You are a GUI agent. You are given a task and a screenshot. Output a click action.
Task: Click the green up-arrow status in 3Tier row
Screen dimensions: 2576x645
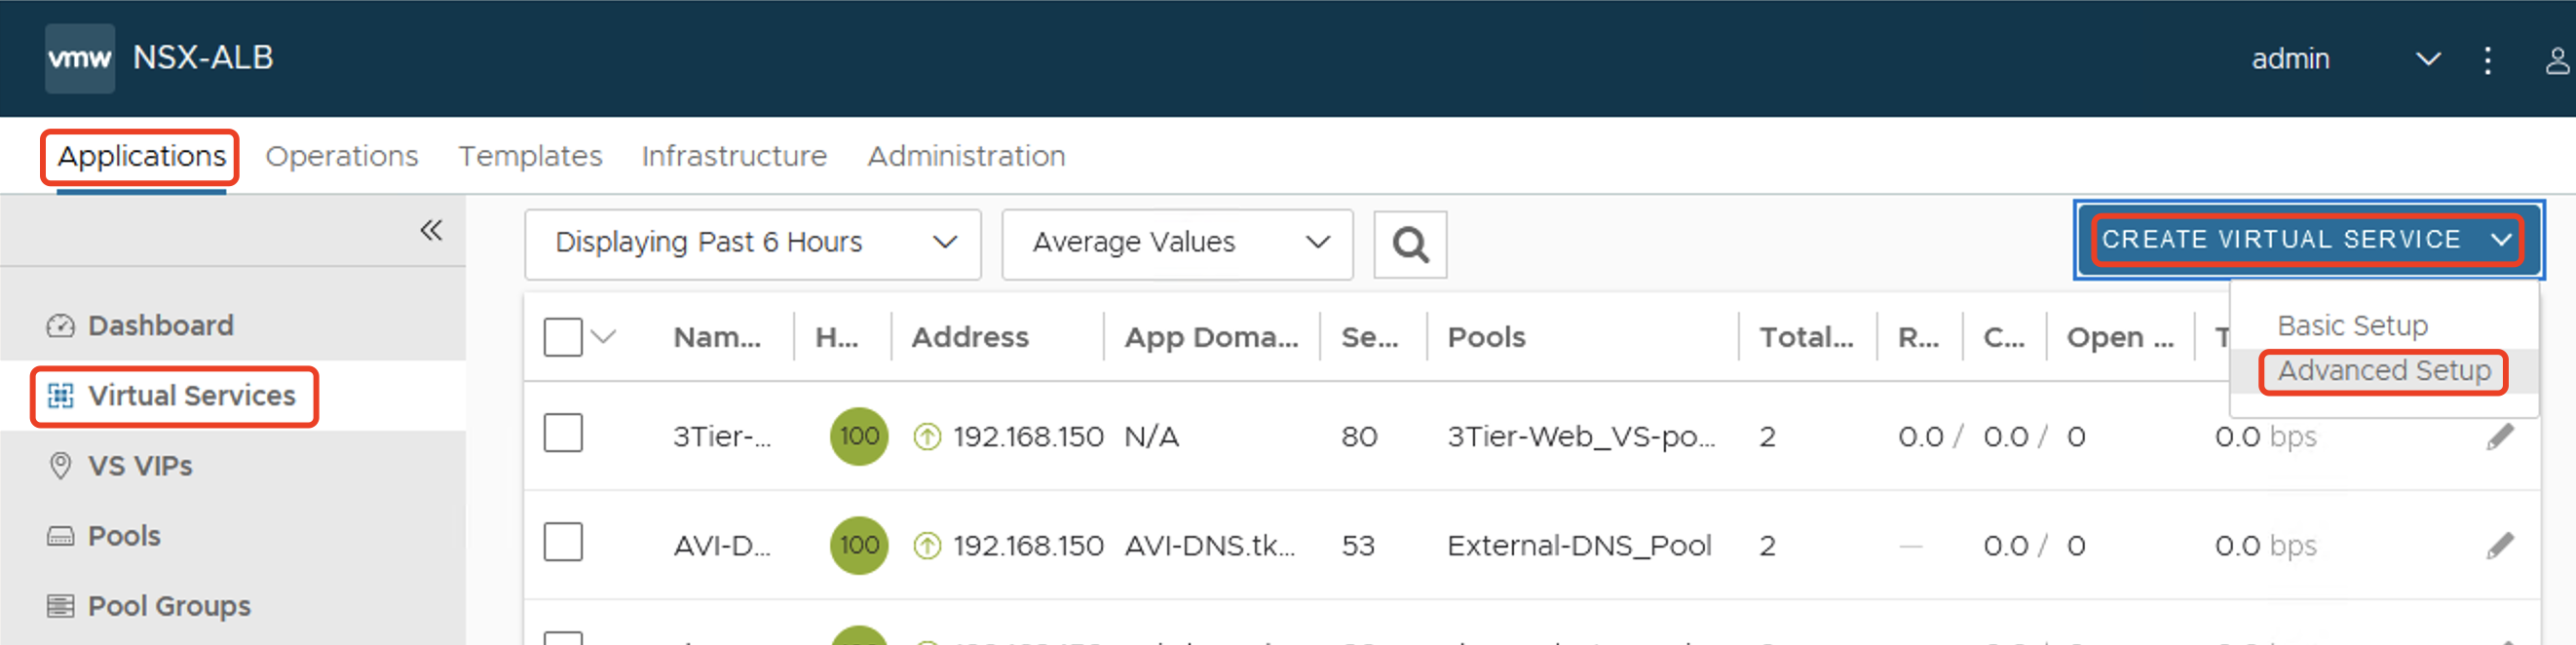pyautogui.click(x=927, y=437)
